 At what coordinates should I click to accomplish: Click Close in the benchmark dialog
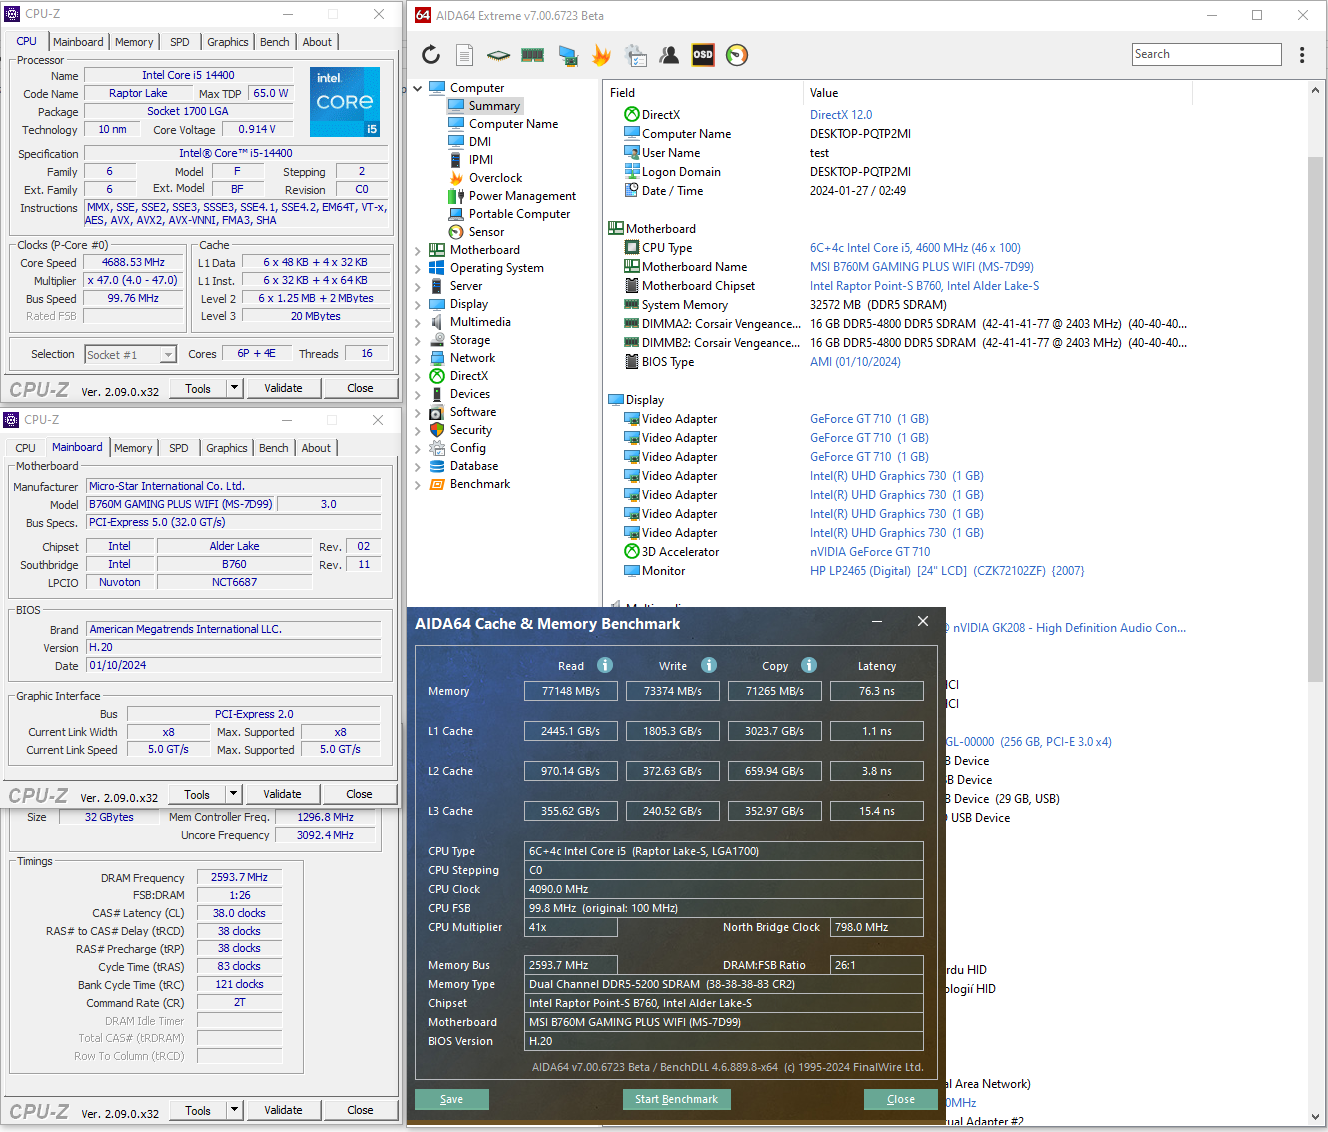(x=901, y=1099)
